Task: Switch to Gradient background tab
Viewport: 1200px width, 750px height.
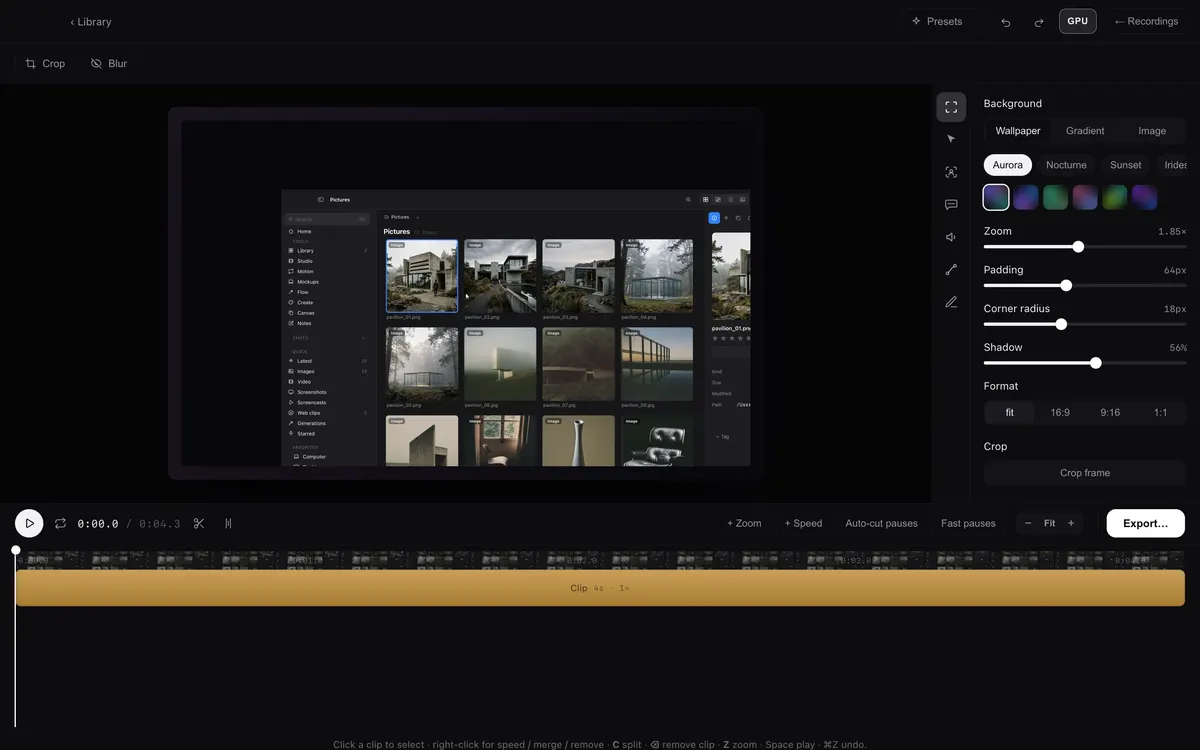Action: (1085, 131)
